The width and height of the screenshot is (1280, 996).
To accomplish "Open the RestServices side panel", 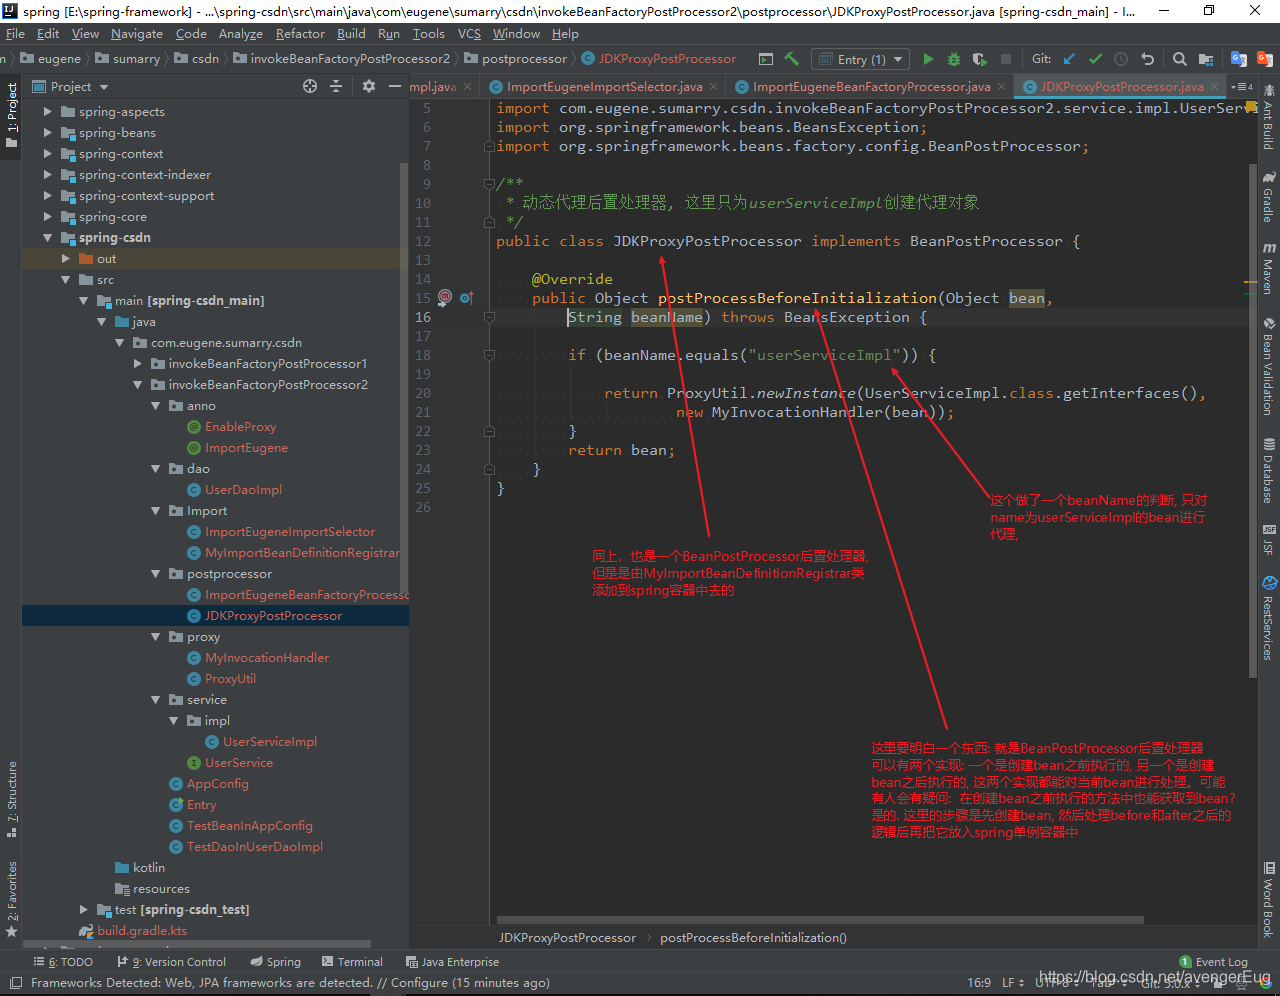I will pos(1268,618).
